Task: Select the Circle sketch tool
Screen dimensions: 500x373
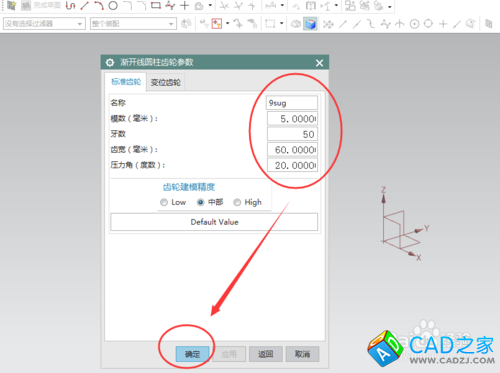Action: click(x=113, y=5)
